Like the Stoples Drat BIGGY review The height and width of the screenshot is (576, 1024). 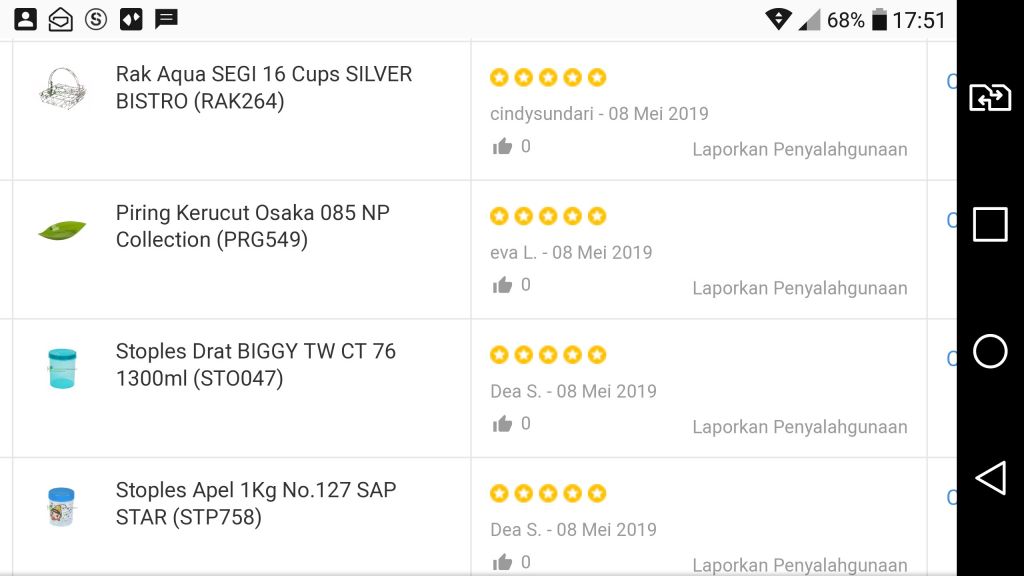pyautogui.click(x=502, y=424)
